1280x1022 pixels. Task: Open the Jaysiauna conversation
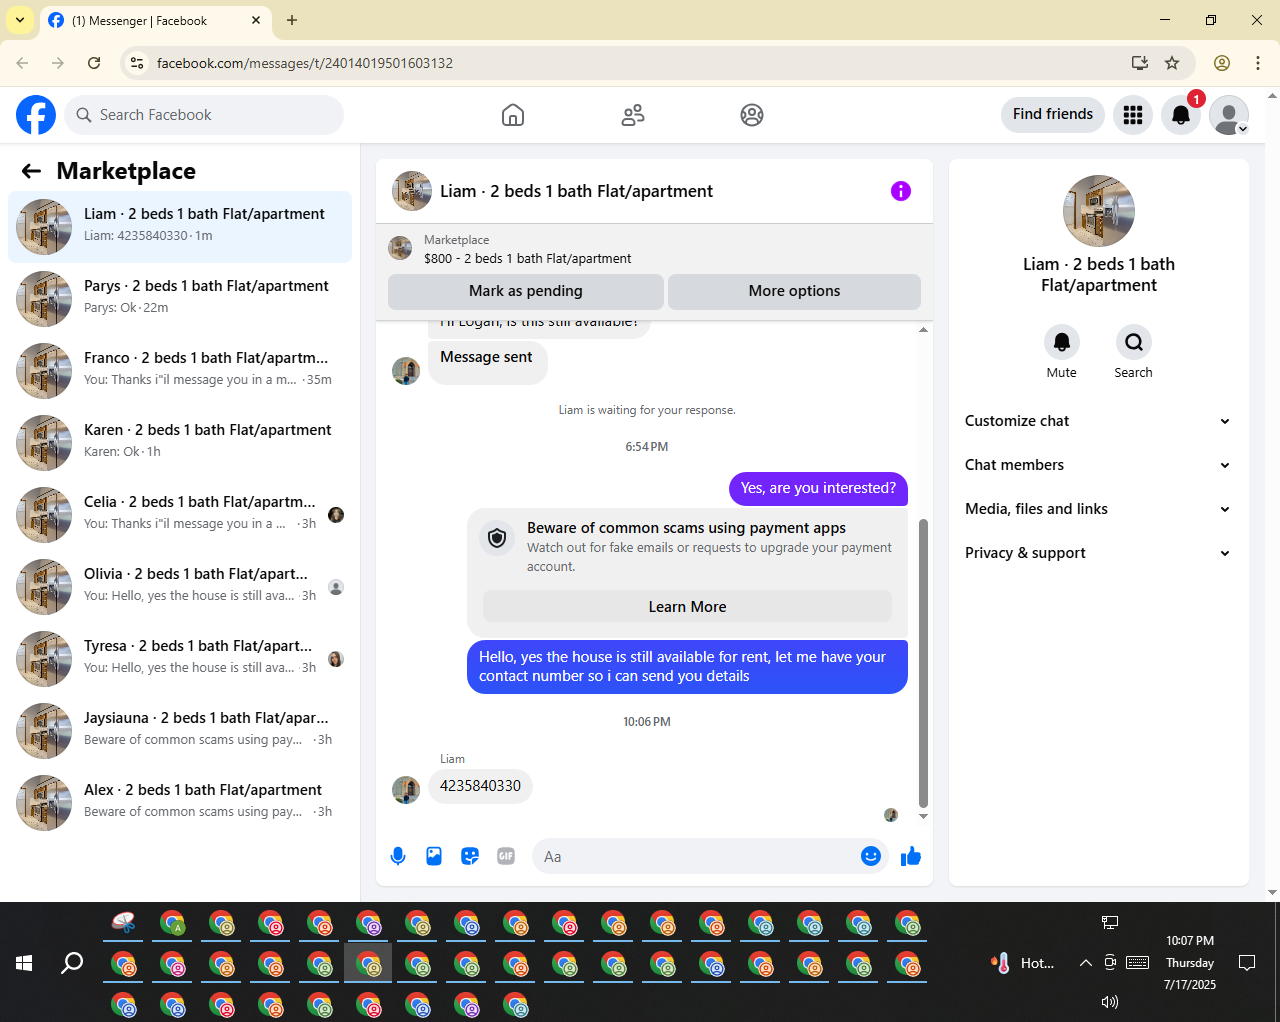click(x=180, y=731)
